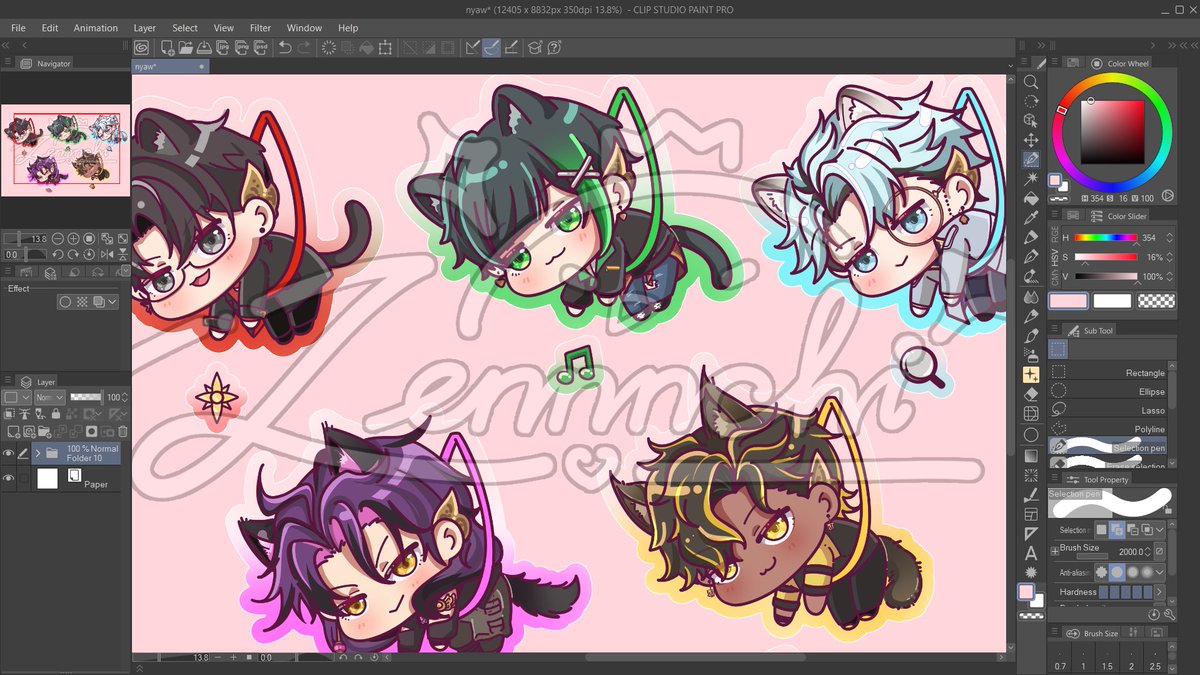Open the Effect panel dropdown arrow
The height and width of the screenshot is (675, 1200).
pyautogui.click(x=112, y=301)
